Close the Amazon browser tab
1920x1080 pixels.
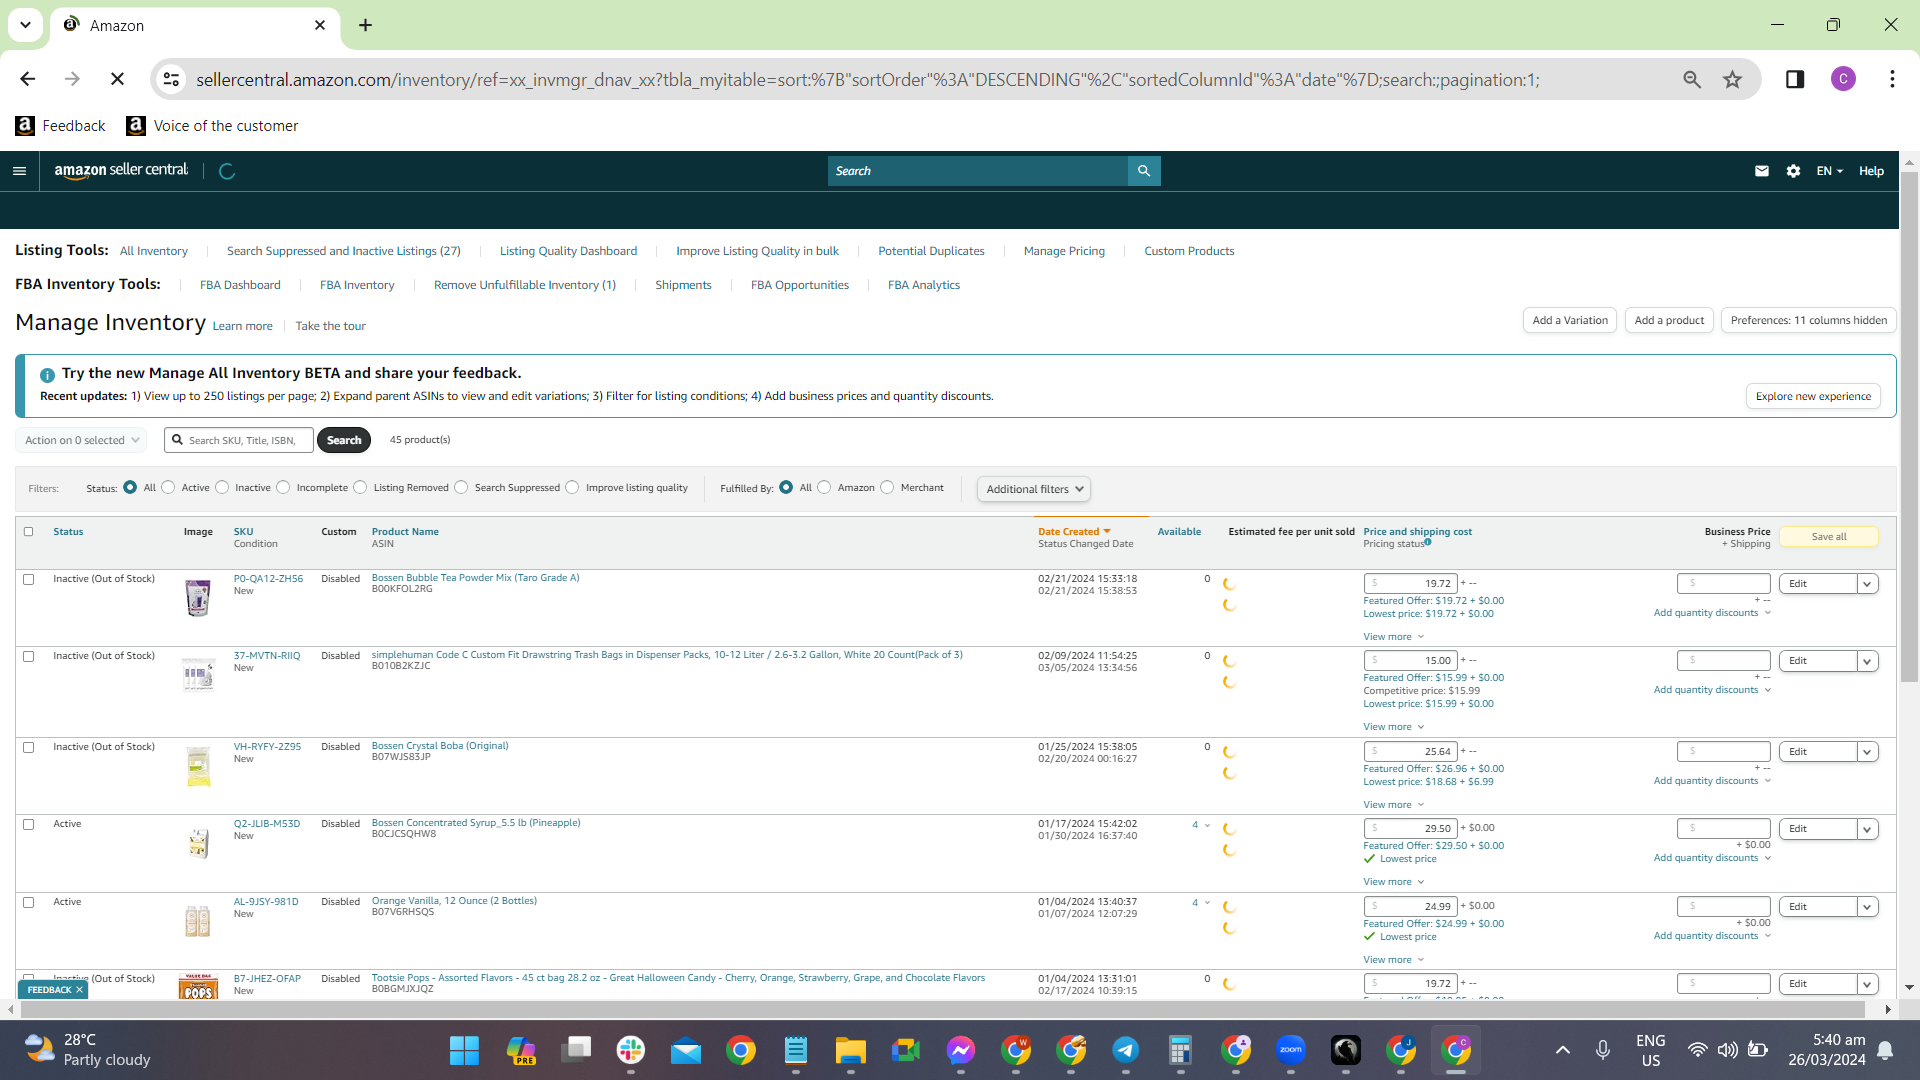click(320, 25)
